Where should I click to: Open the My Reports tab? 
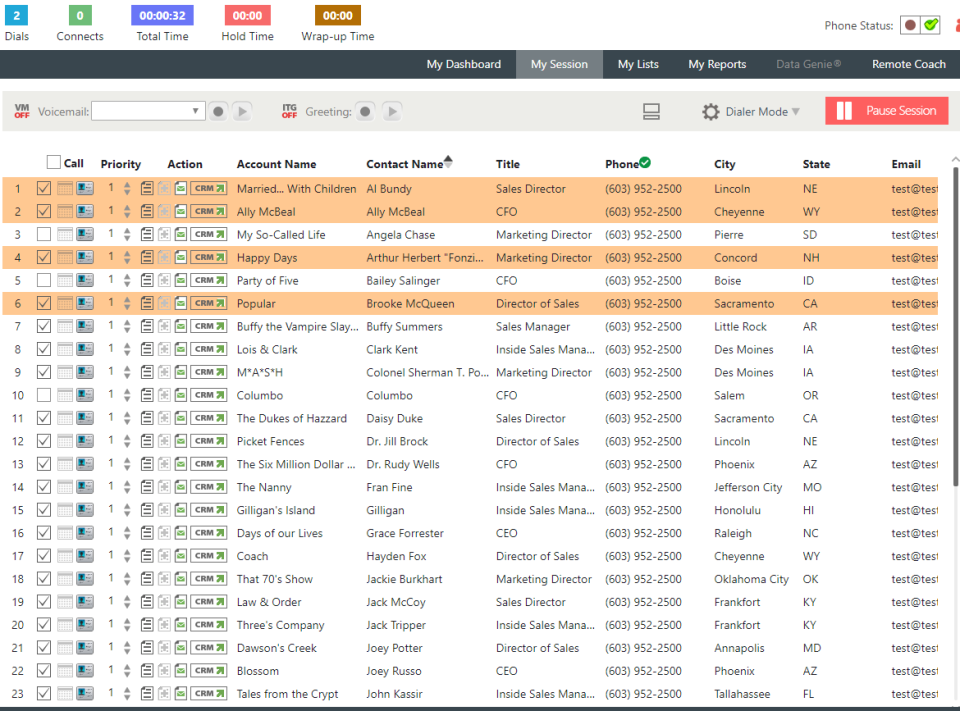point(717,64)
